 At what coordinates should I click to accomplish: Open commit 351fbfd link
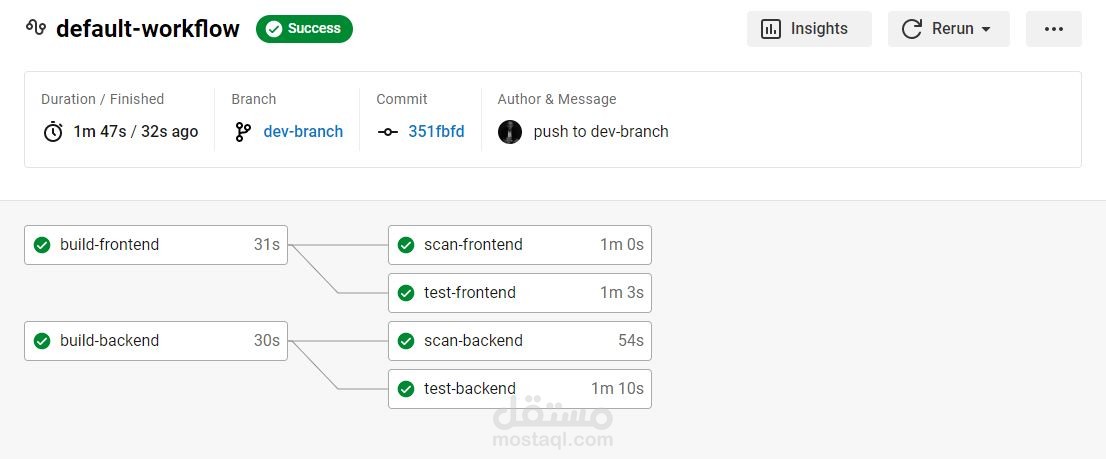[436, 132]
